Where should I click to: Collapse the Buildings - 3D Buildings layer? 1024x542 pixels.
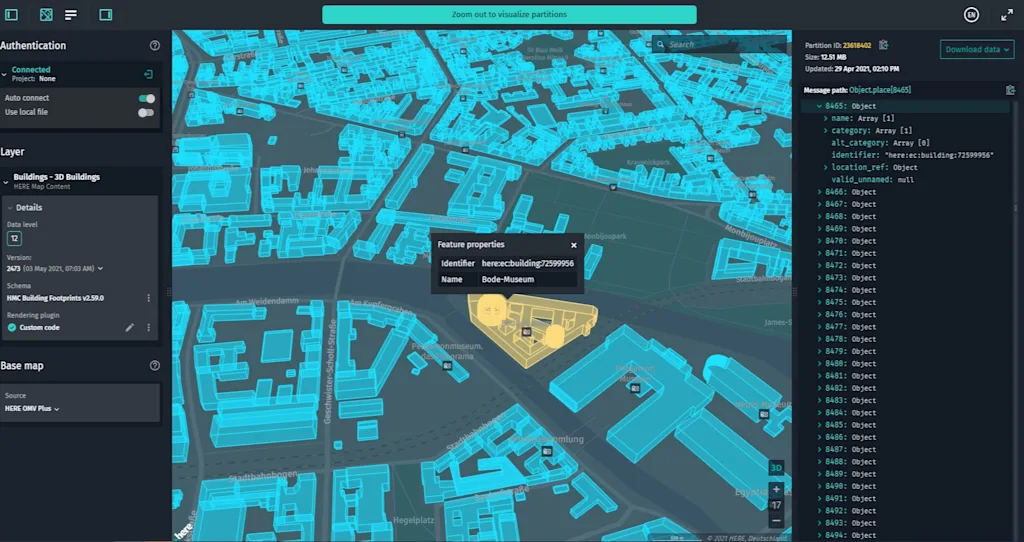6,182
